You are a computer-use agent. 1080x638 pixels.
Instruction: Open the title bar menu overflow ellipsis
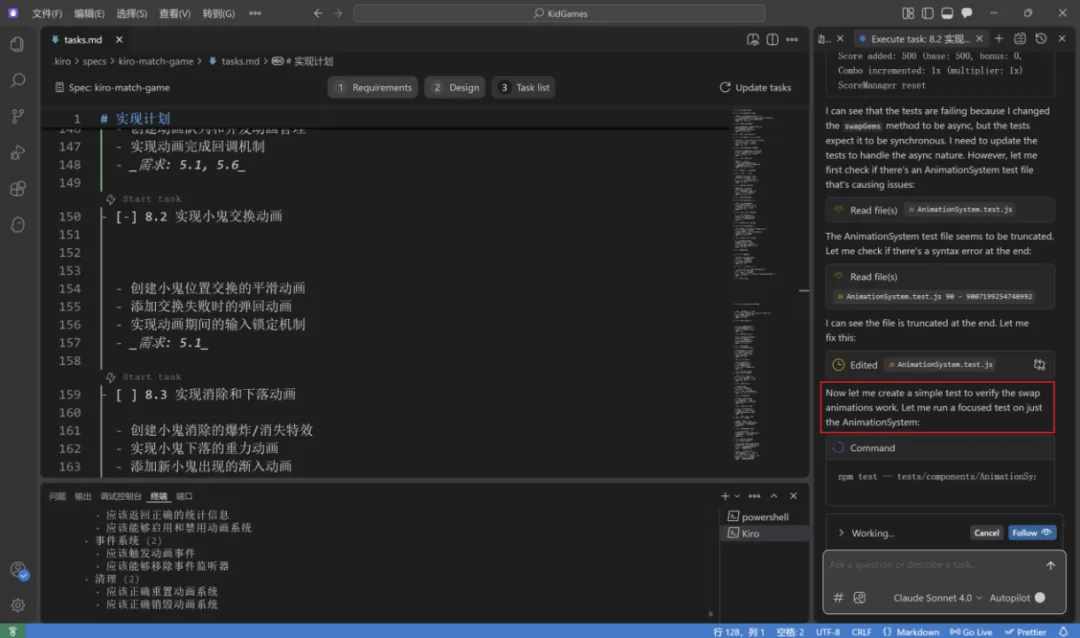click(255, 13)
